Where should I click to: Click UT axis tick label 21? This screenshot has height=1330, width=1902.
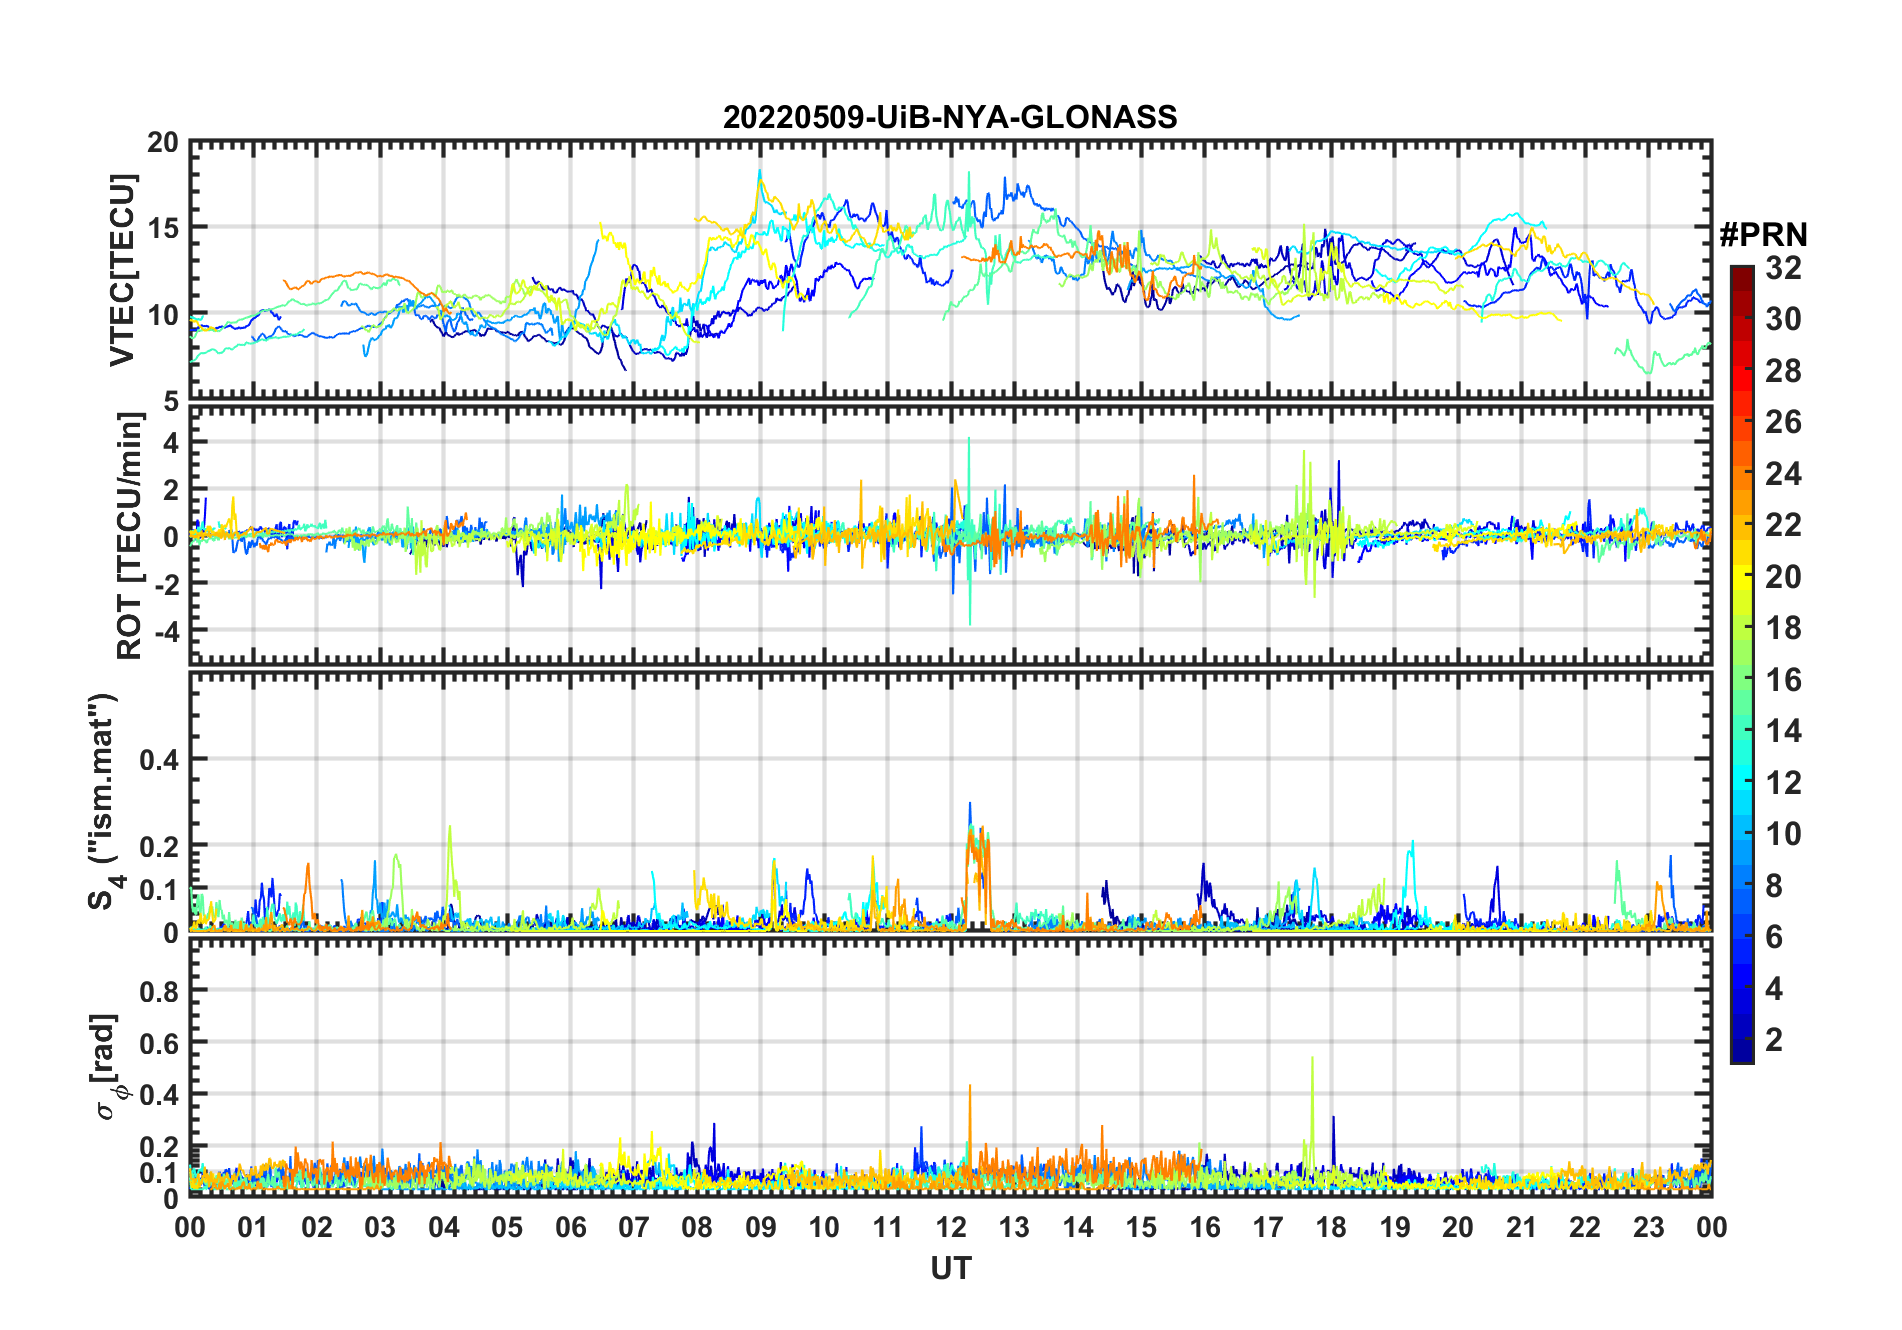pyautogui.click(x=1521, y=1227)
